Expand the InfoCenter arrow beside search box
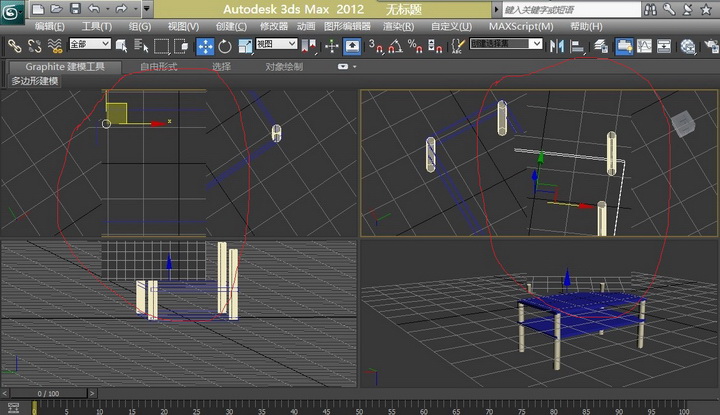Screen dimensions: 720x415 pyautogui.click(x=496, y=9)
